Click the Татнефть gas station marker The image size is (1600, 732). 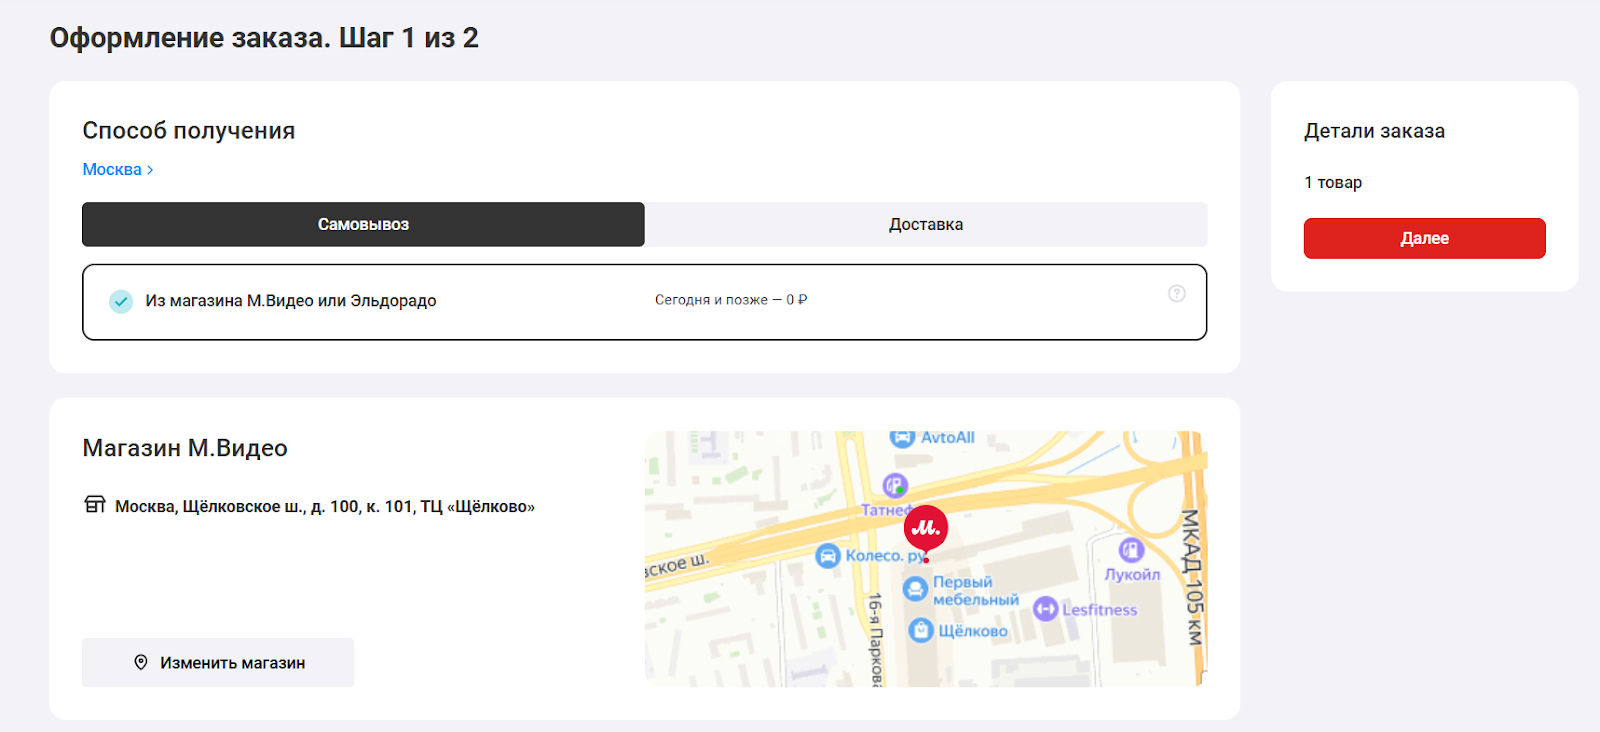(895, 486)
